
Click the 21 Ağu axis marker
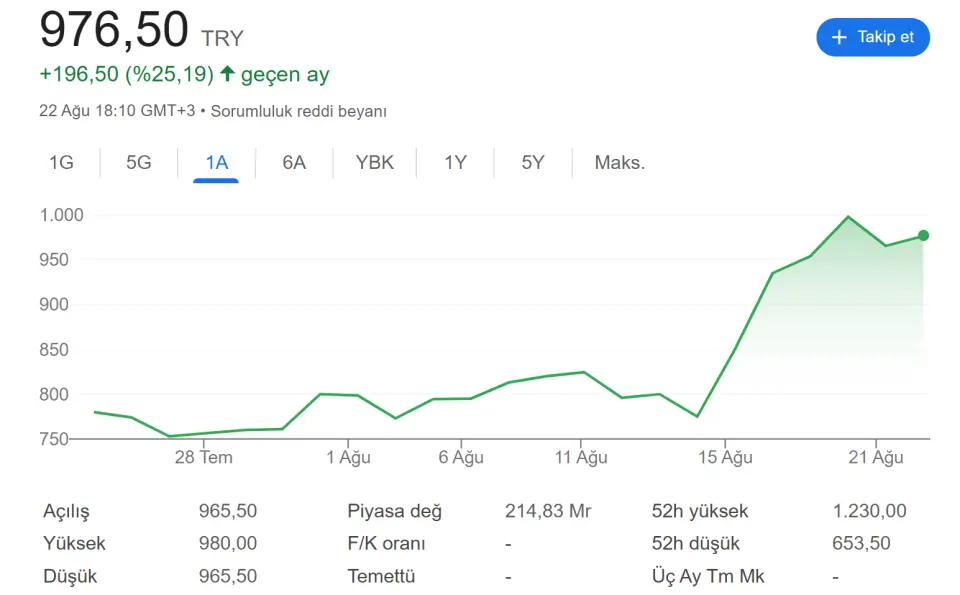[876, 457]
